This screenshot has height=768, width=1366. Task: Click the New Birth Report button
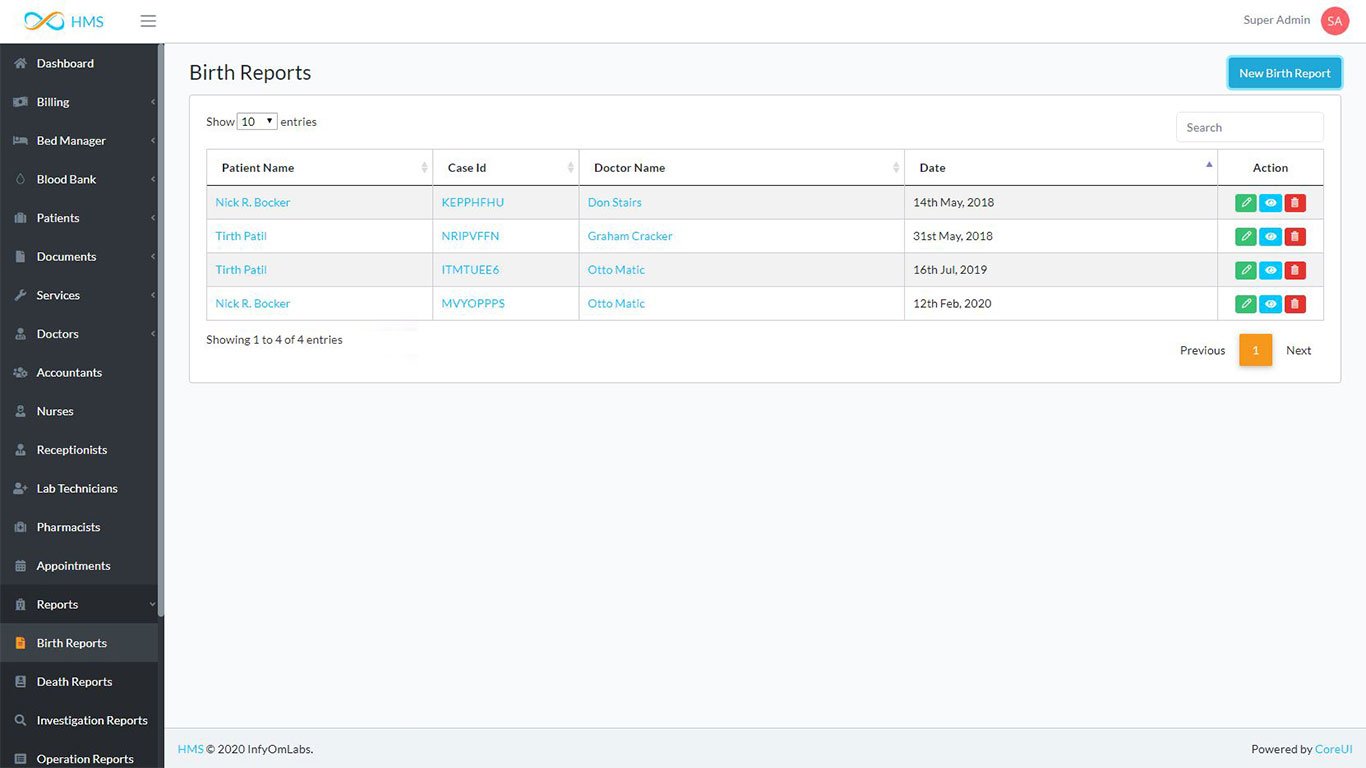click(1284, 73)
